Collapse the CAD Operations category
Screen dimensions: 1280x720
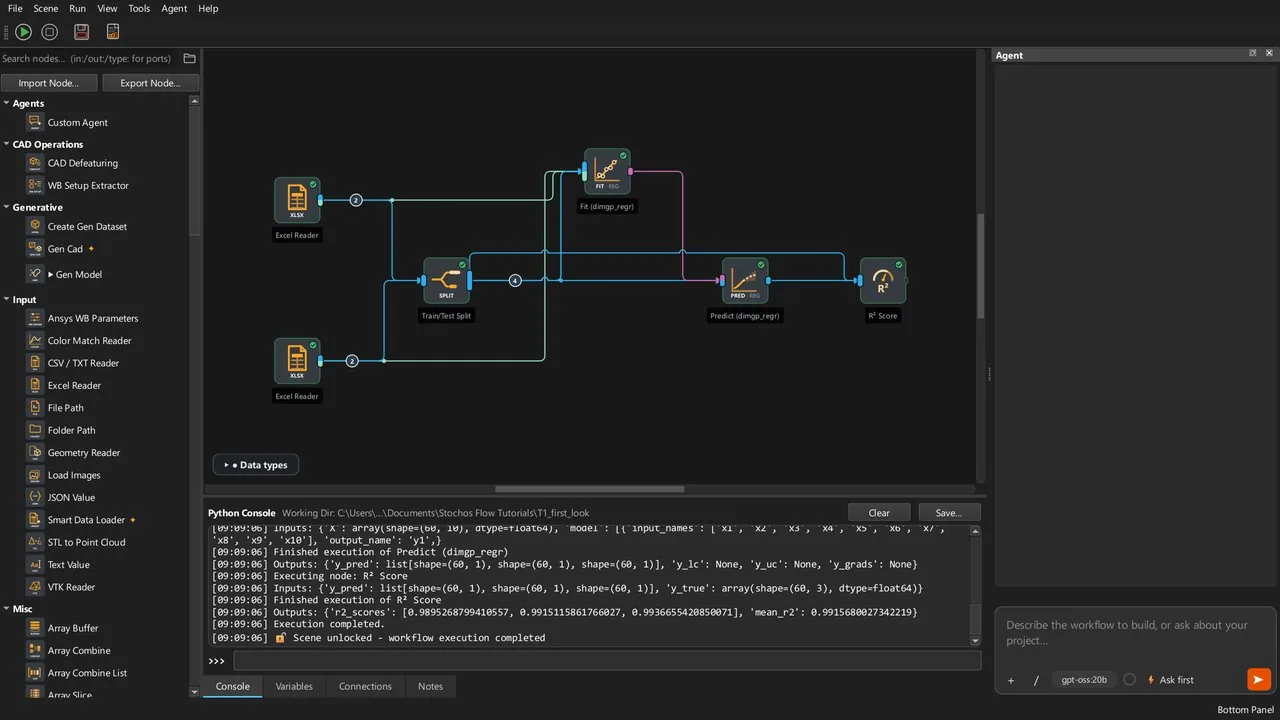tap(7, 144)
